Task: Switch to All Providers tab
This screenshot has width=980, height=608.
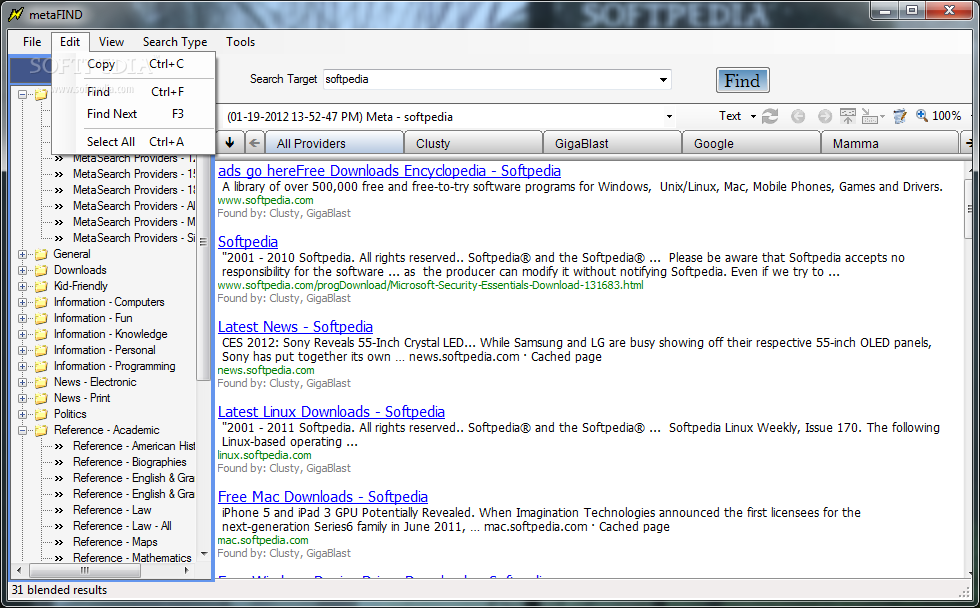Action: coord(334,143)
